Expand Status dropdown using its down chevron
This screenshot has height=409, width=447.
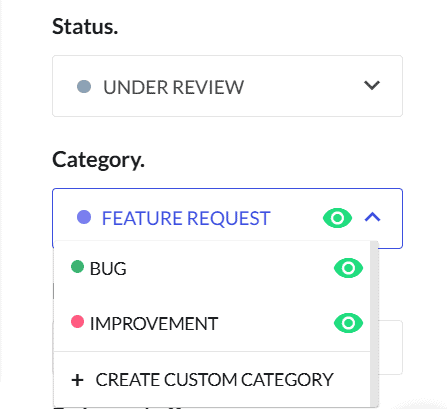coord(372,85)
